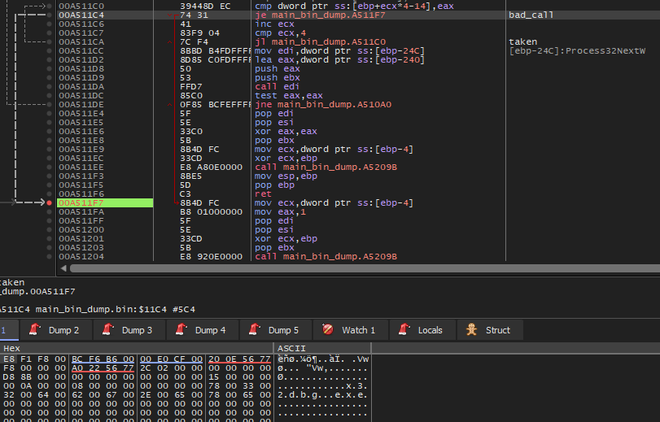The height and width of the screenshot is (422, 660).
Task: Open the Dump 2 tab
Action: [56, 330]
